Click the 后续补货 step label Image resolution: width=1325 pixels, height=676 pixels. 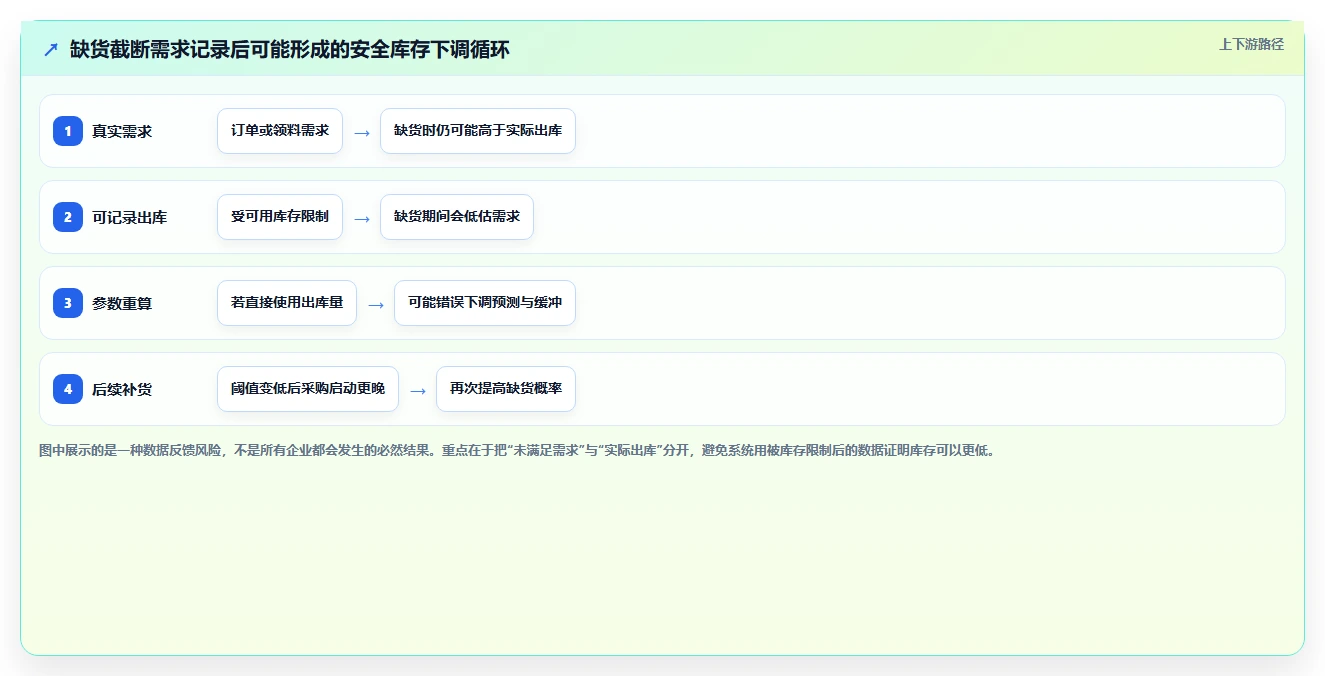(122, 389)
